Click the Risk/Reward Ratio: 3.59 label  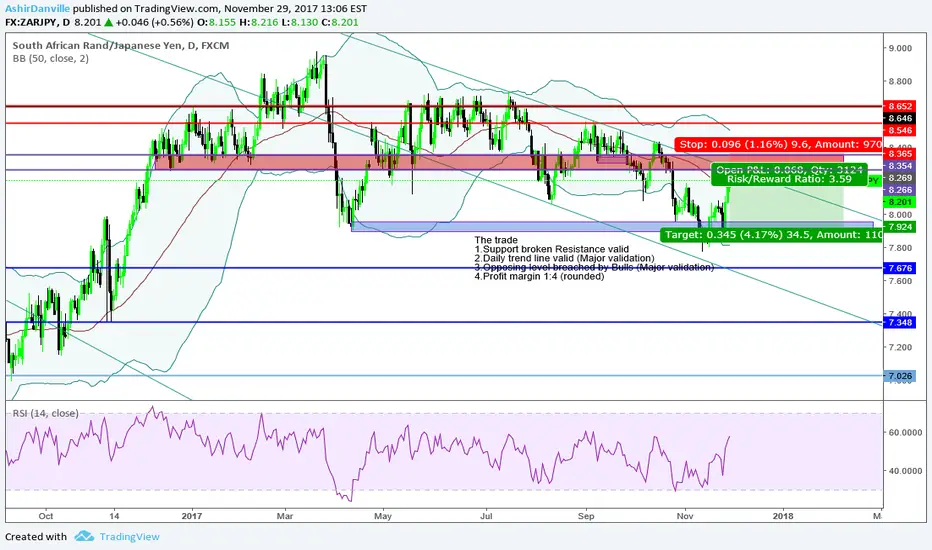point(788,179)
